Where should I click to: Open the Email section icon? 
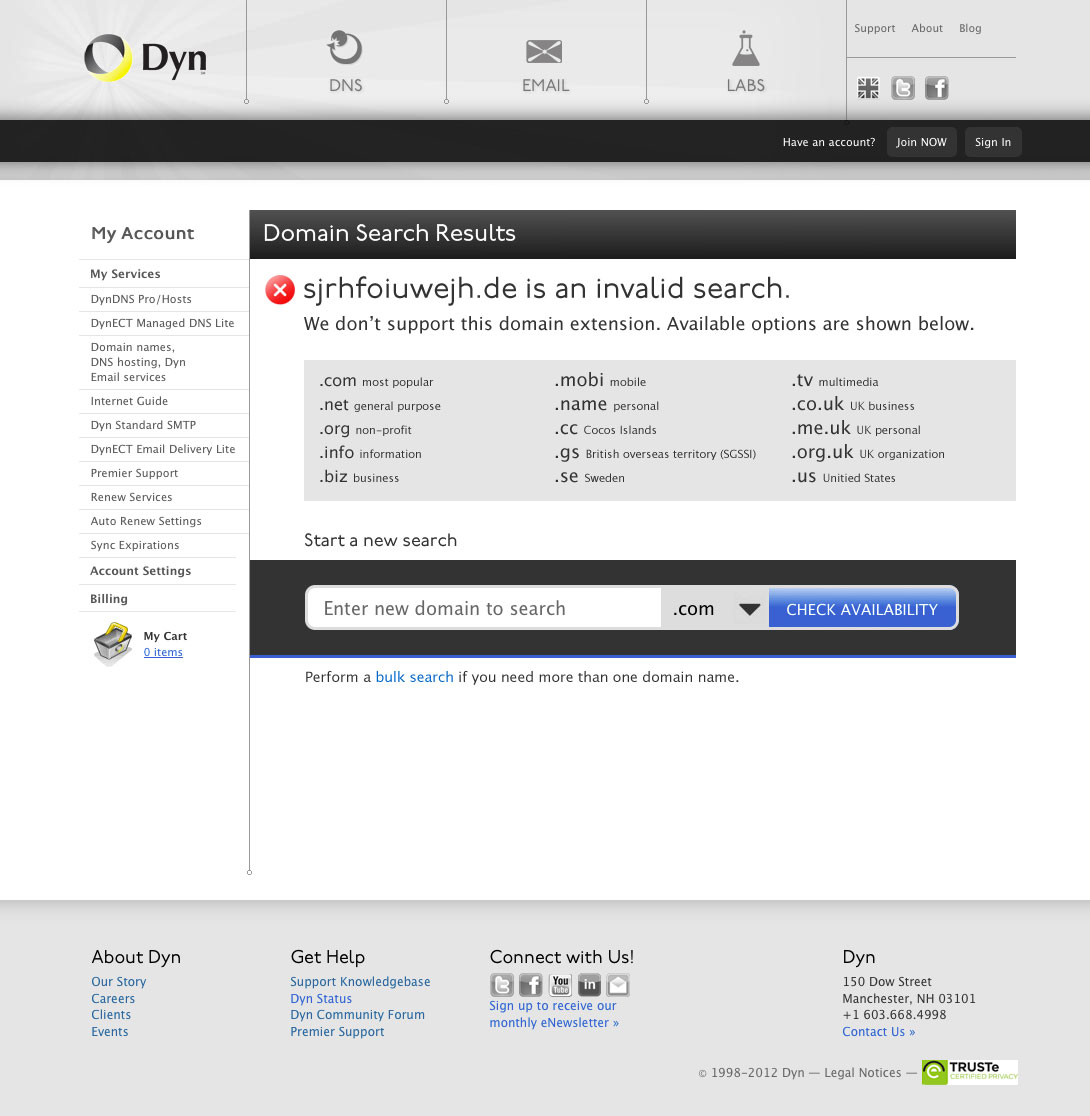pyautogui.click(x=544, y=51)
